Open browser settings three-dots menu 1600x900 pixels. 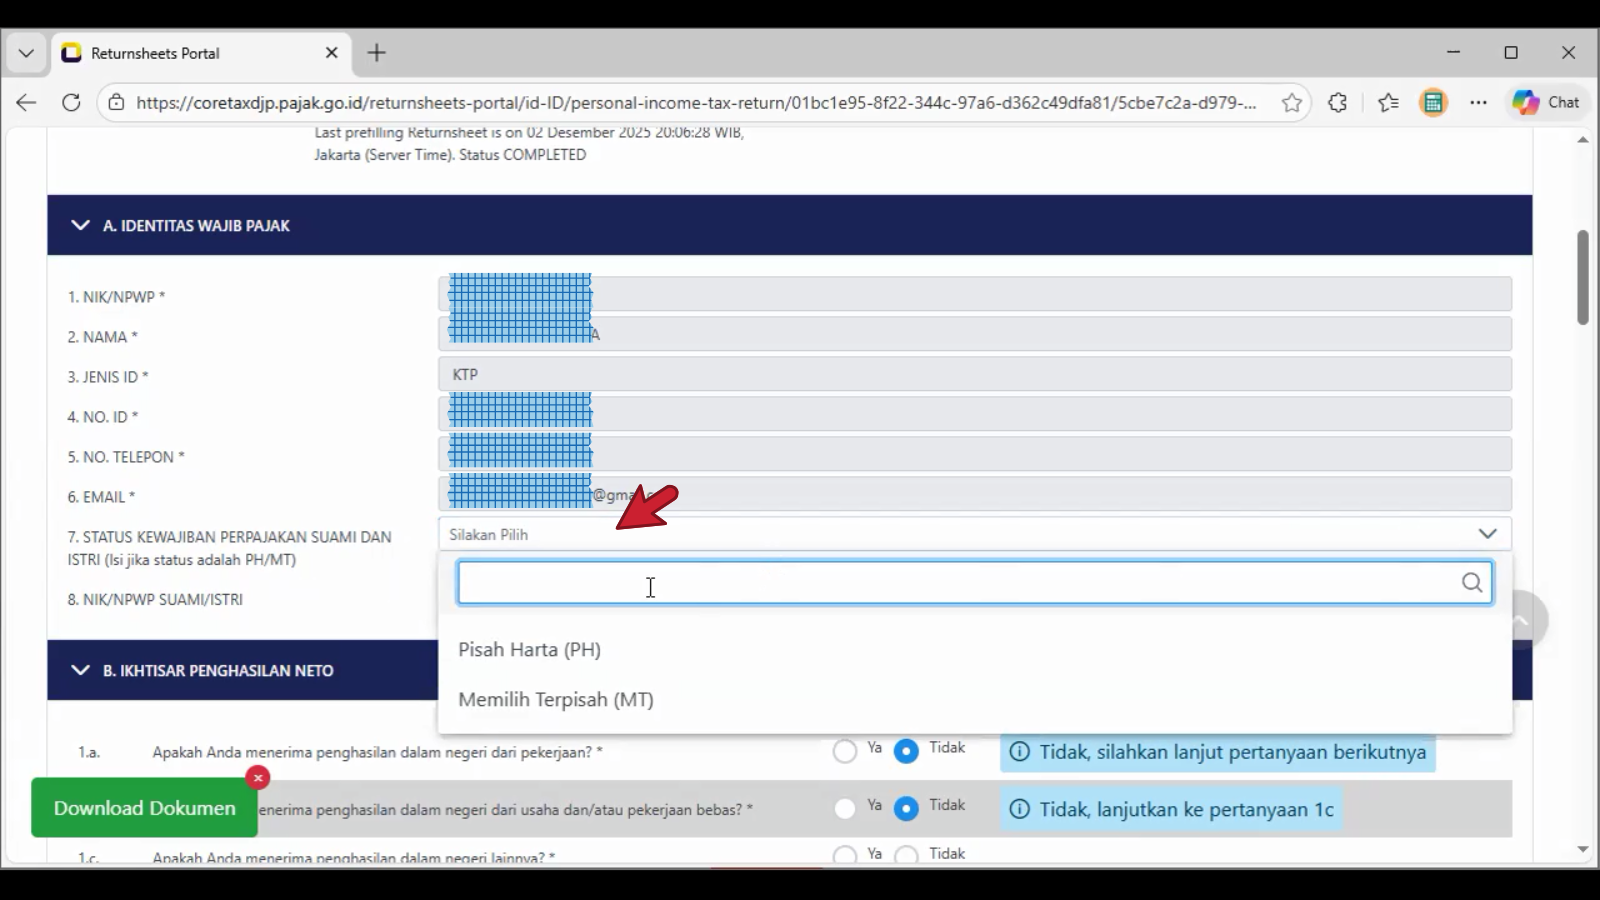click(x=1478, y=102)
